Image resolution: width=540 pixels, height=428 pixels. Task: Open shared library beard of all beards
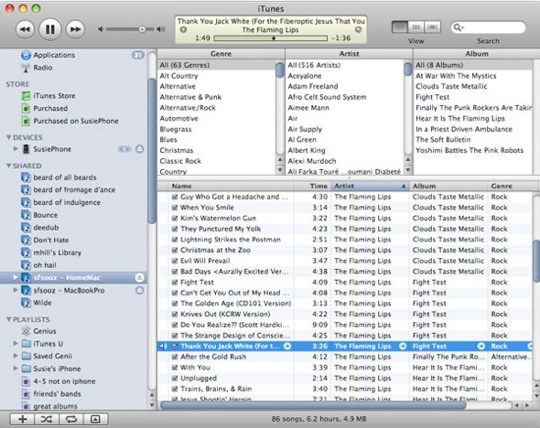pos(65,178)
